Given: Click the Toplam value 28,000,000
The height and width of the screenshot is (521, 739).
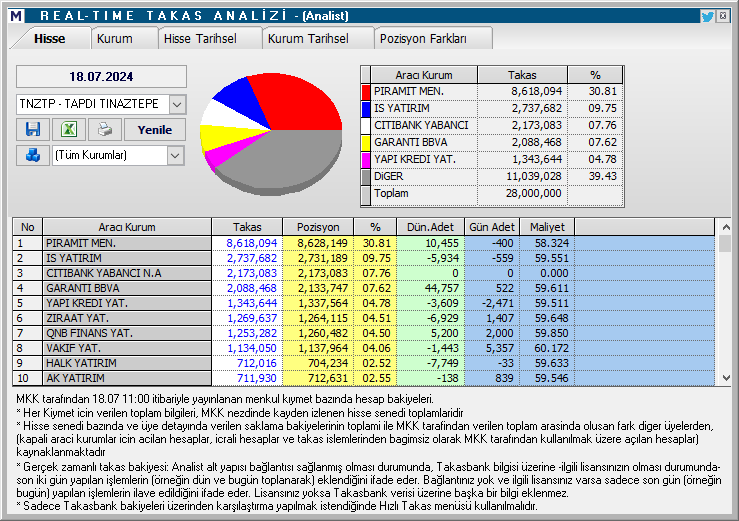Looking at the screenshot, I should 534,193.
